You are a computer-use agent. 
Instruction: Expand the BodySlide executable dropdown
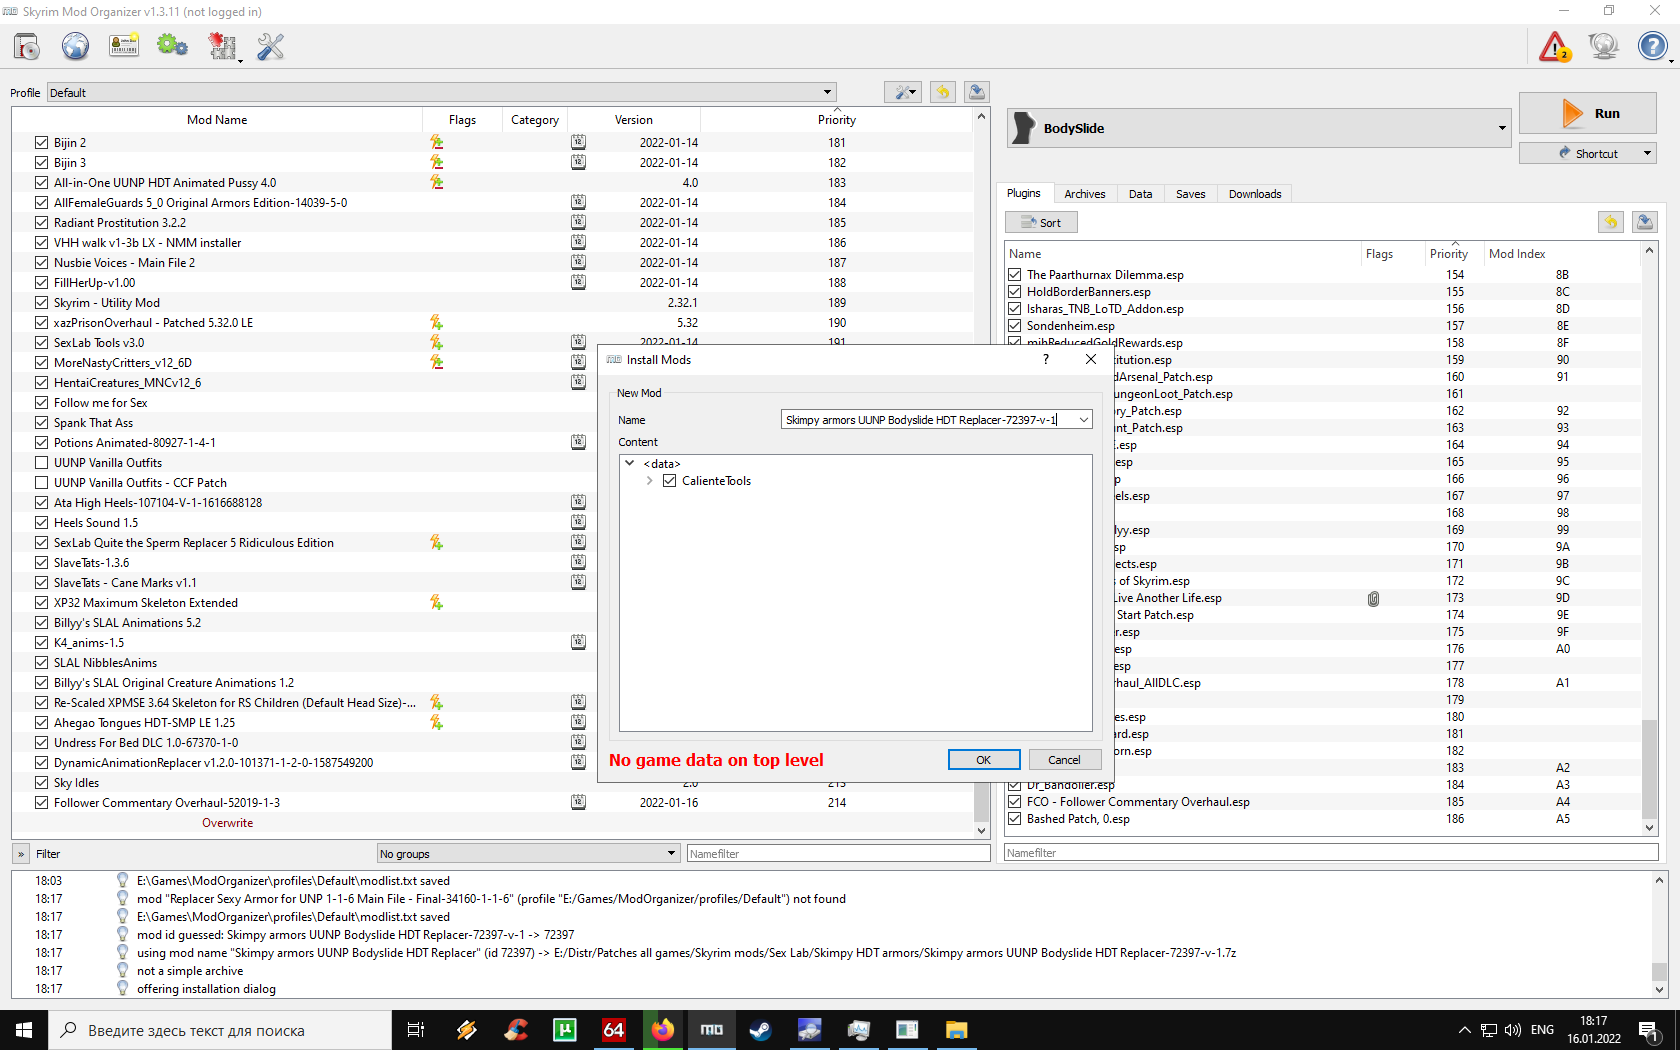(x=1501, y=127)
